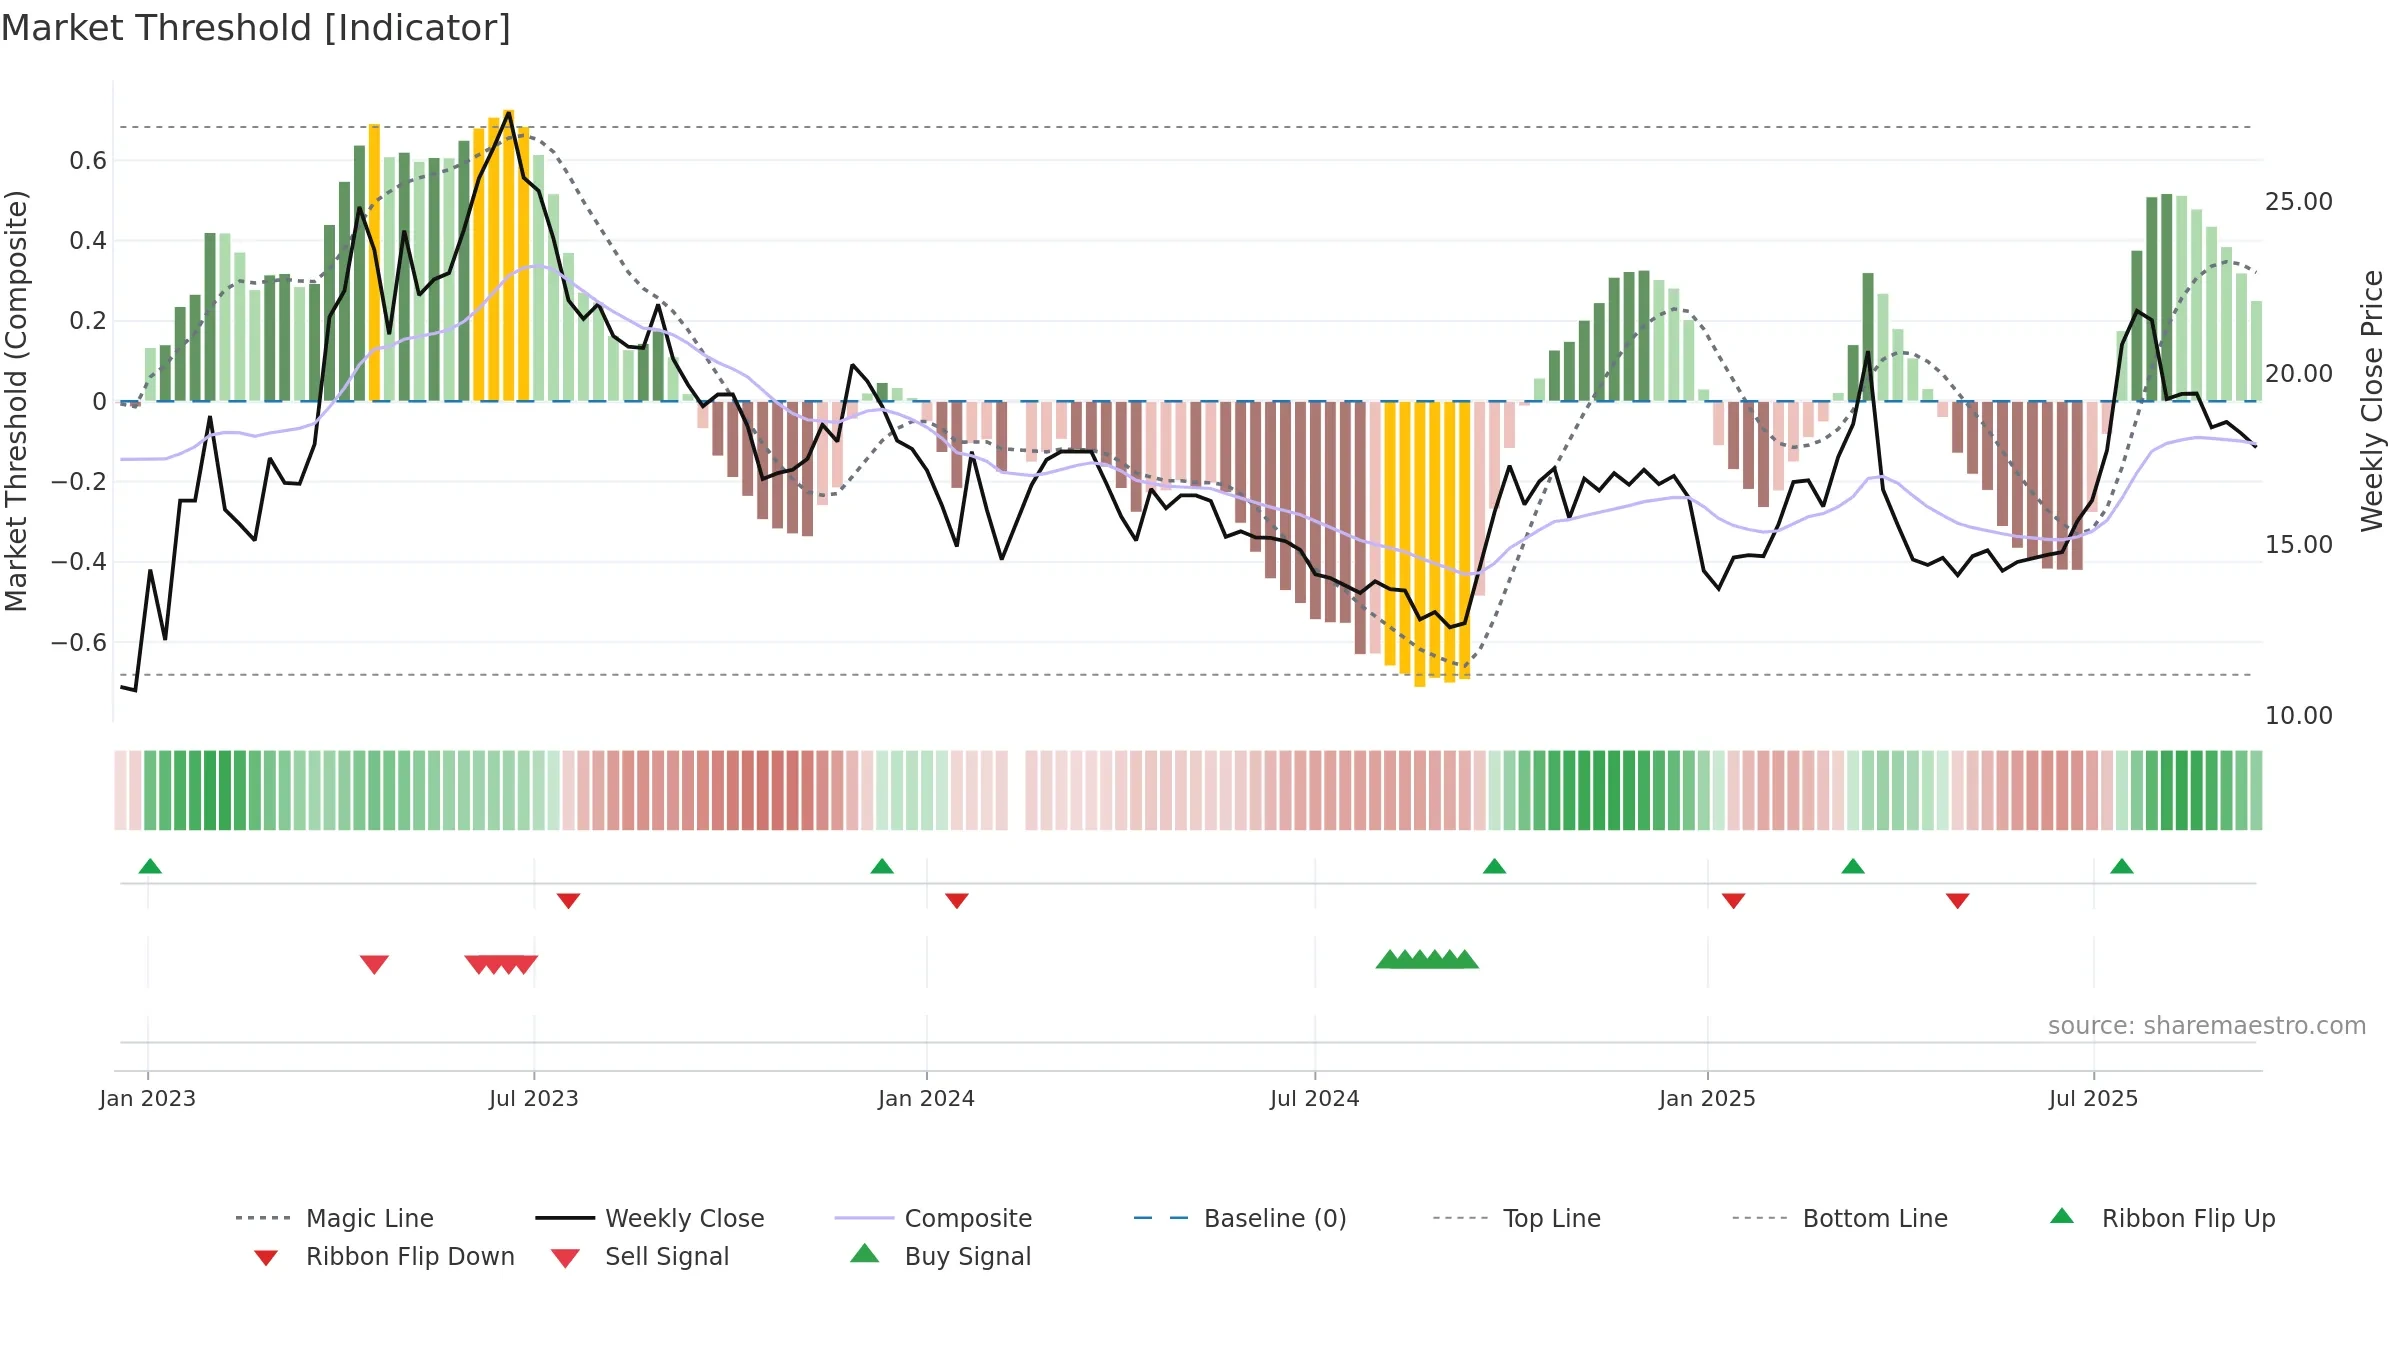The height and width of the screenshot is (1350, 2400).
Task: Toggle the Weekly Close legend entry
Action: [649, 1218]
